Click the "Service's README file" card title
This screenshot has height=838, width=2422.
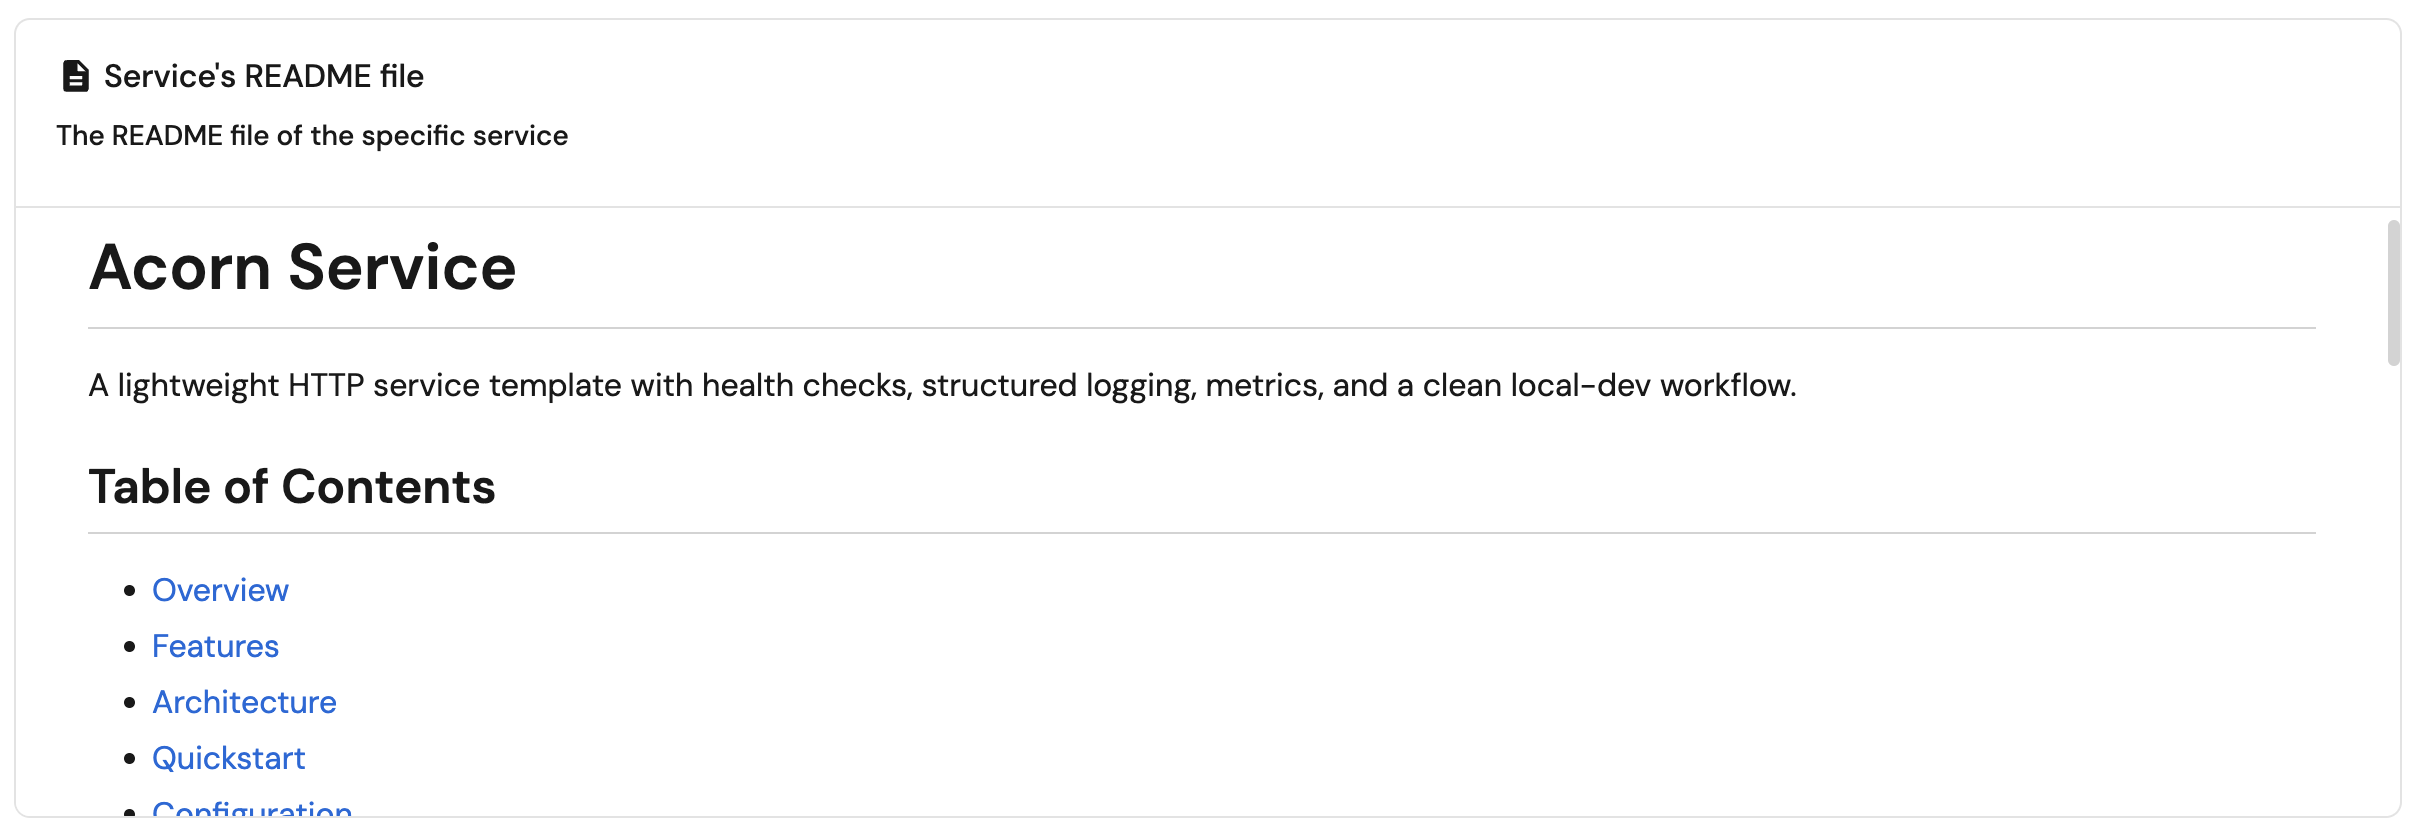click(264, 76)
